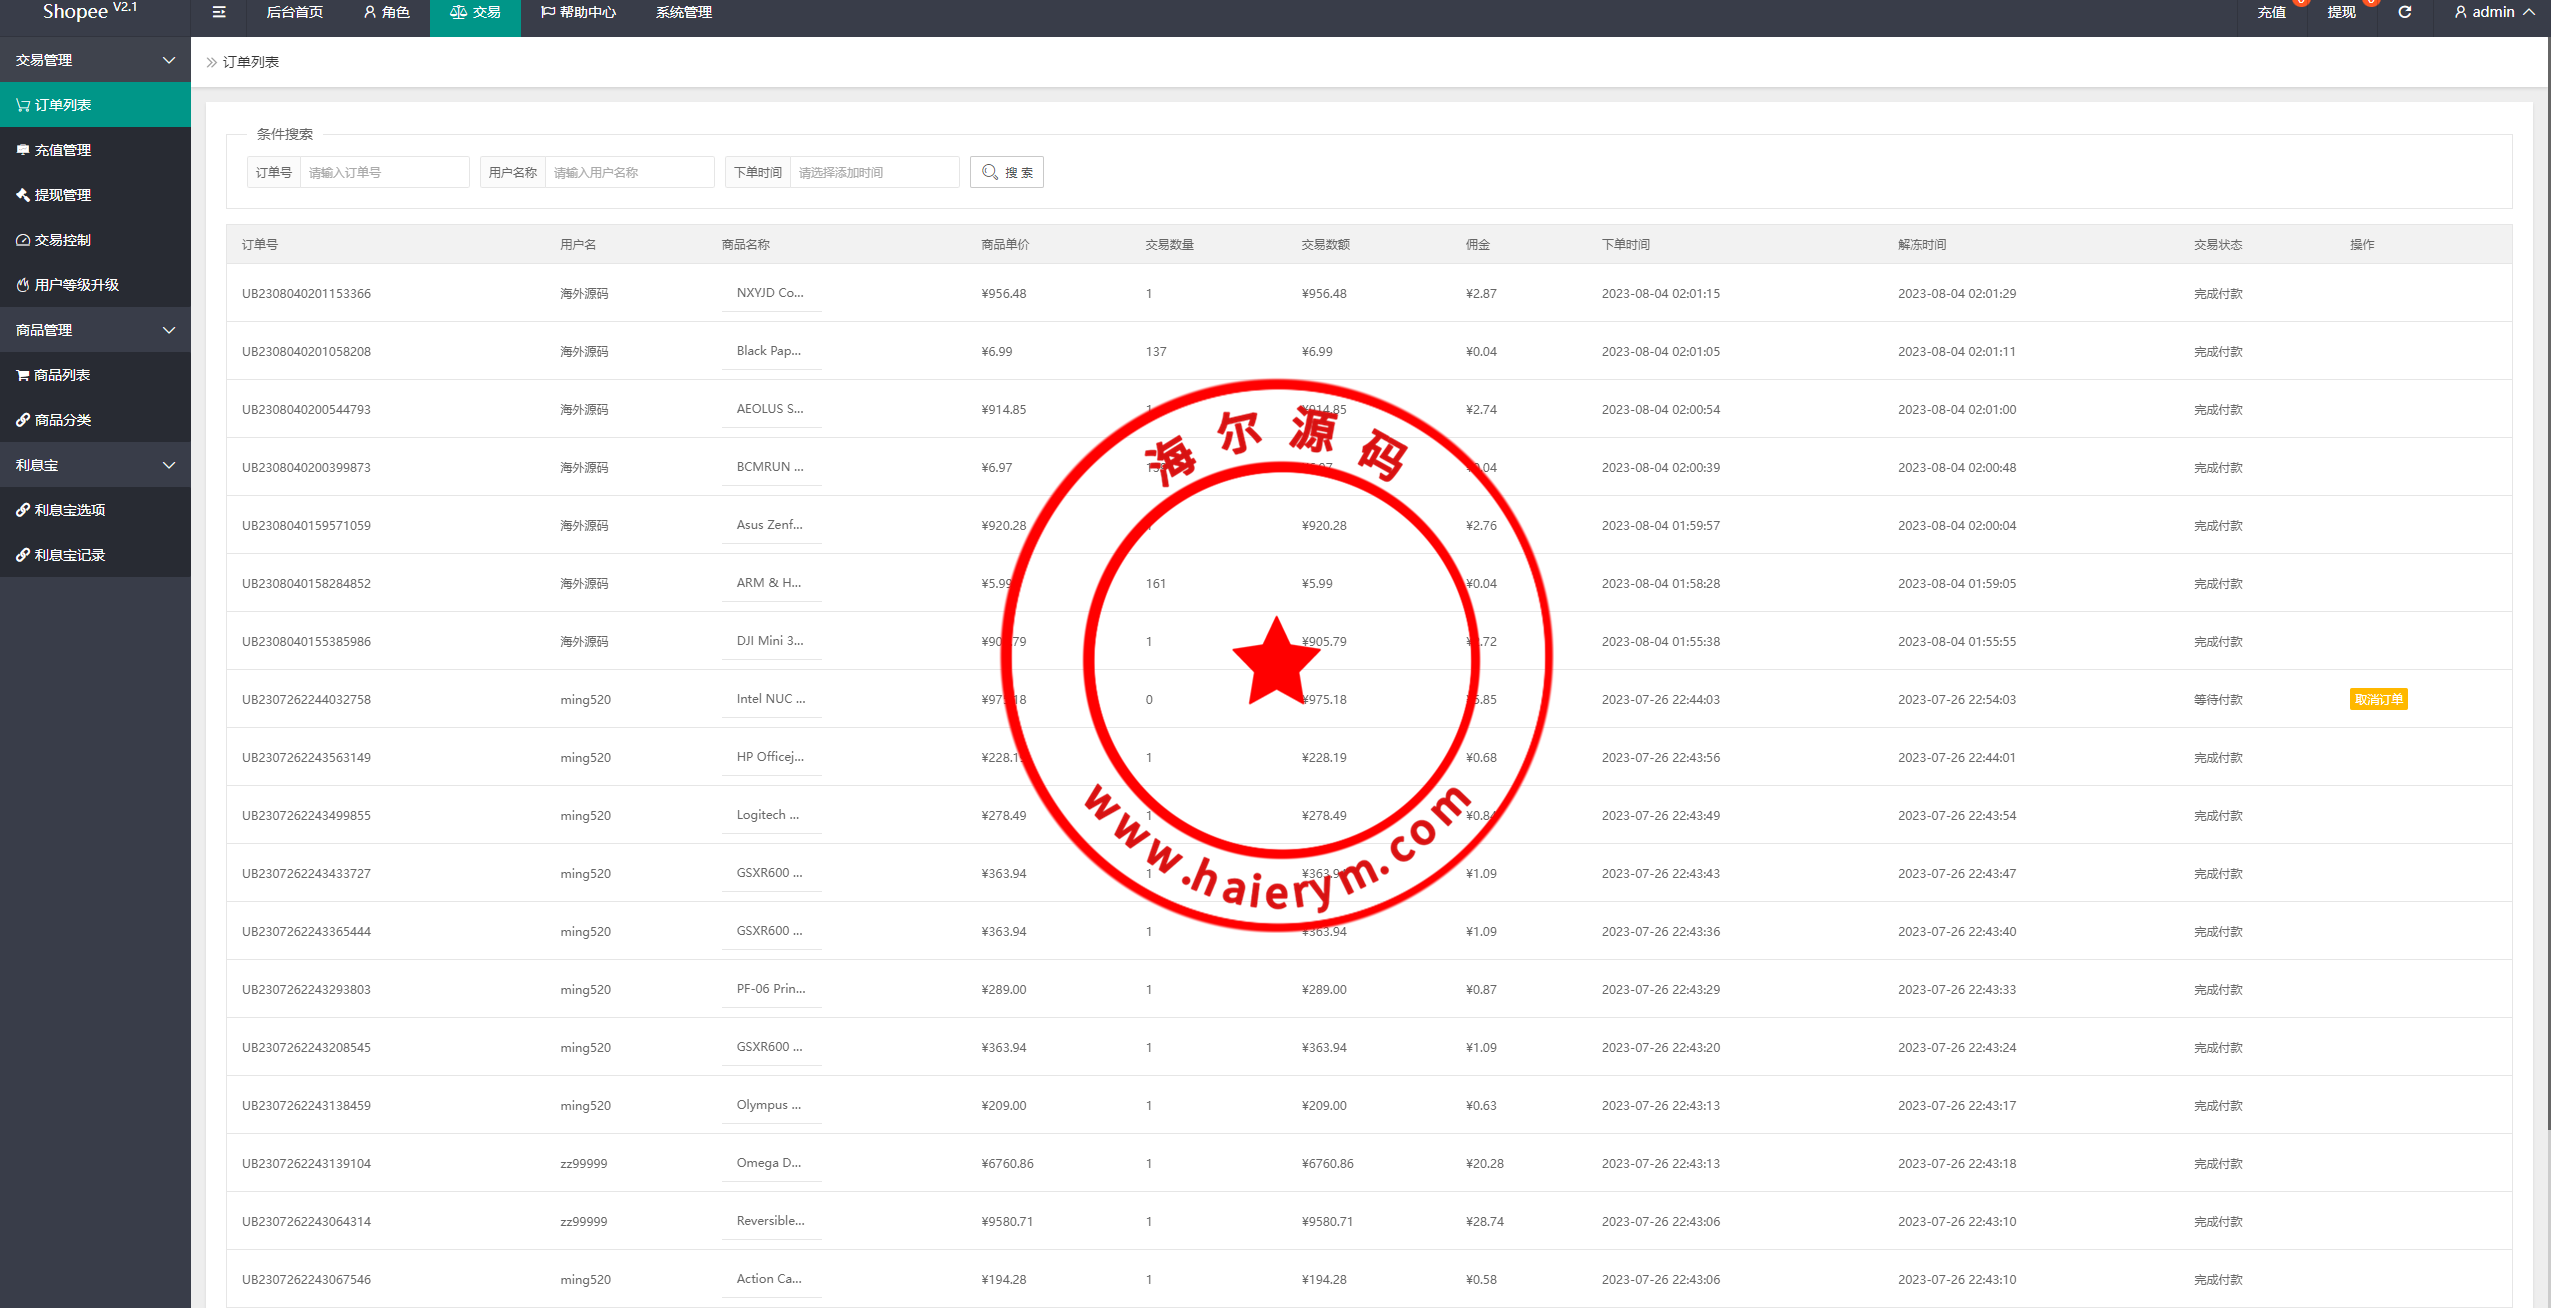Focus the 订单号 input field
This screenshot has height=1308, width=2551.
tap(384, 172)
